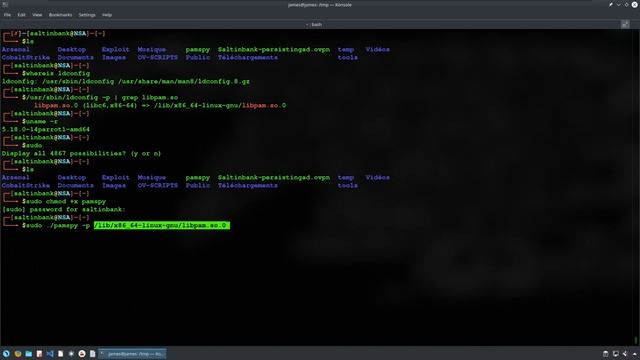The width and height of the screenshot is (640, 360).
Task: Click 'Saltinbank-persistingad.ovpn' in first ls output
Action: point(274,49)
